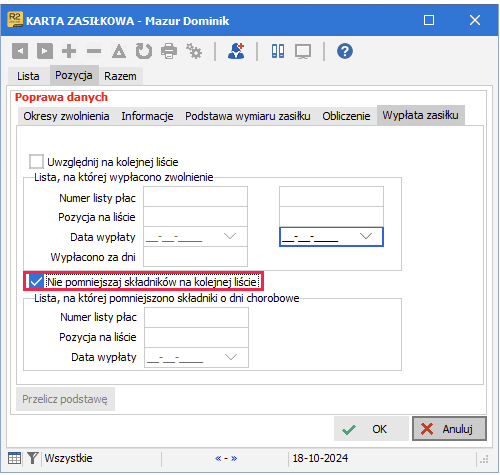Screen dimensions: 500x475
Task: Click the Przelicz podstawę button
Action: tap(65, 399)
